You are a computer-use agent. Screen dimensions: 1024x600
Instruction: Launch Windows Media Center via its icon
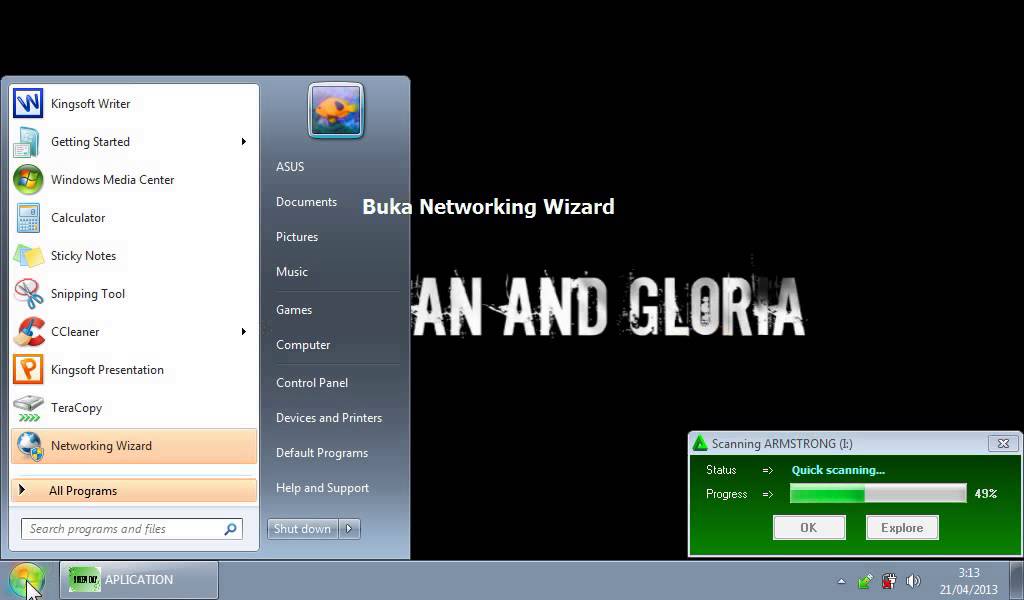click(x=28, y=180)
